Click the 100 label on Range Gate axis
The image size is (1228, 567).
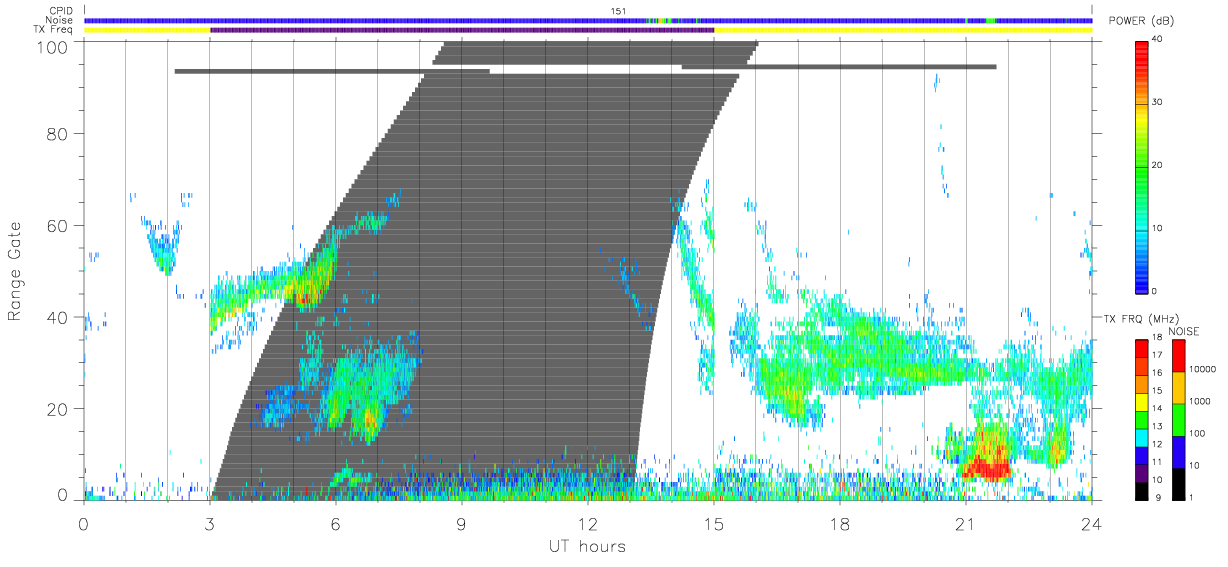(x=53, y=47)
